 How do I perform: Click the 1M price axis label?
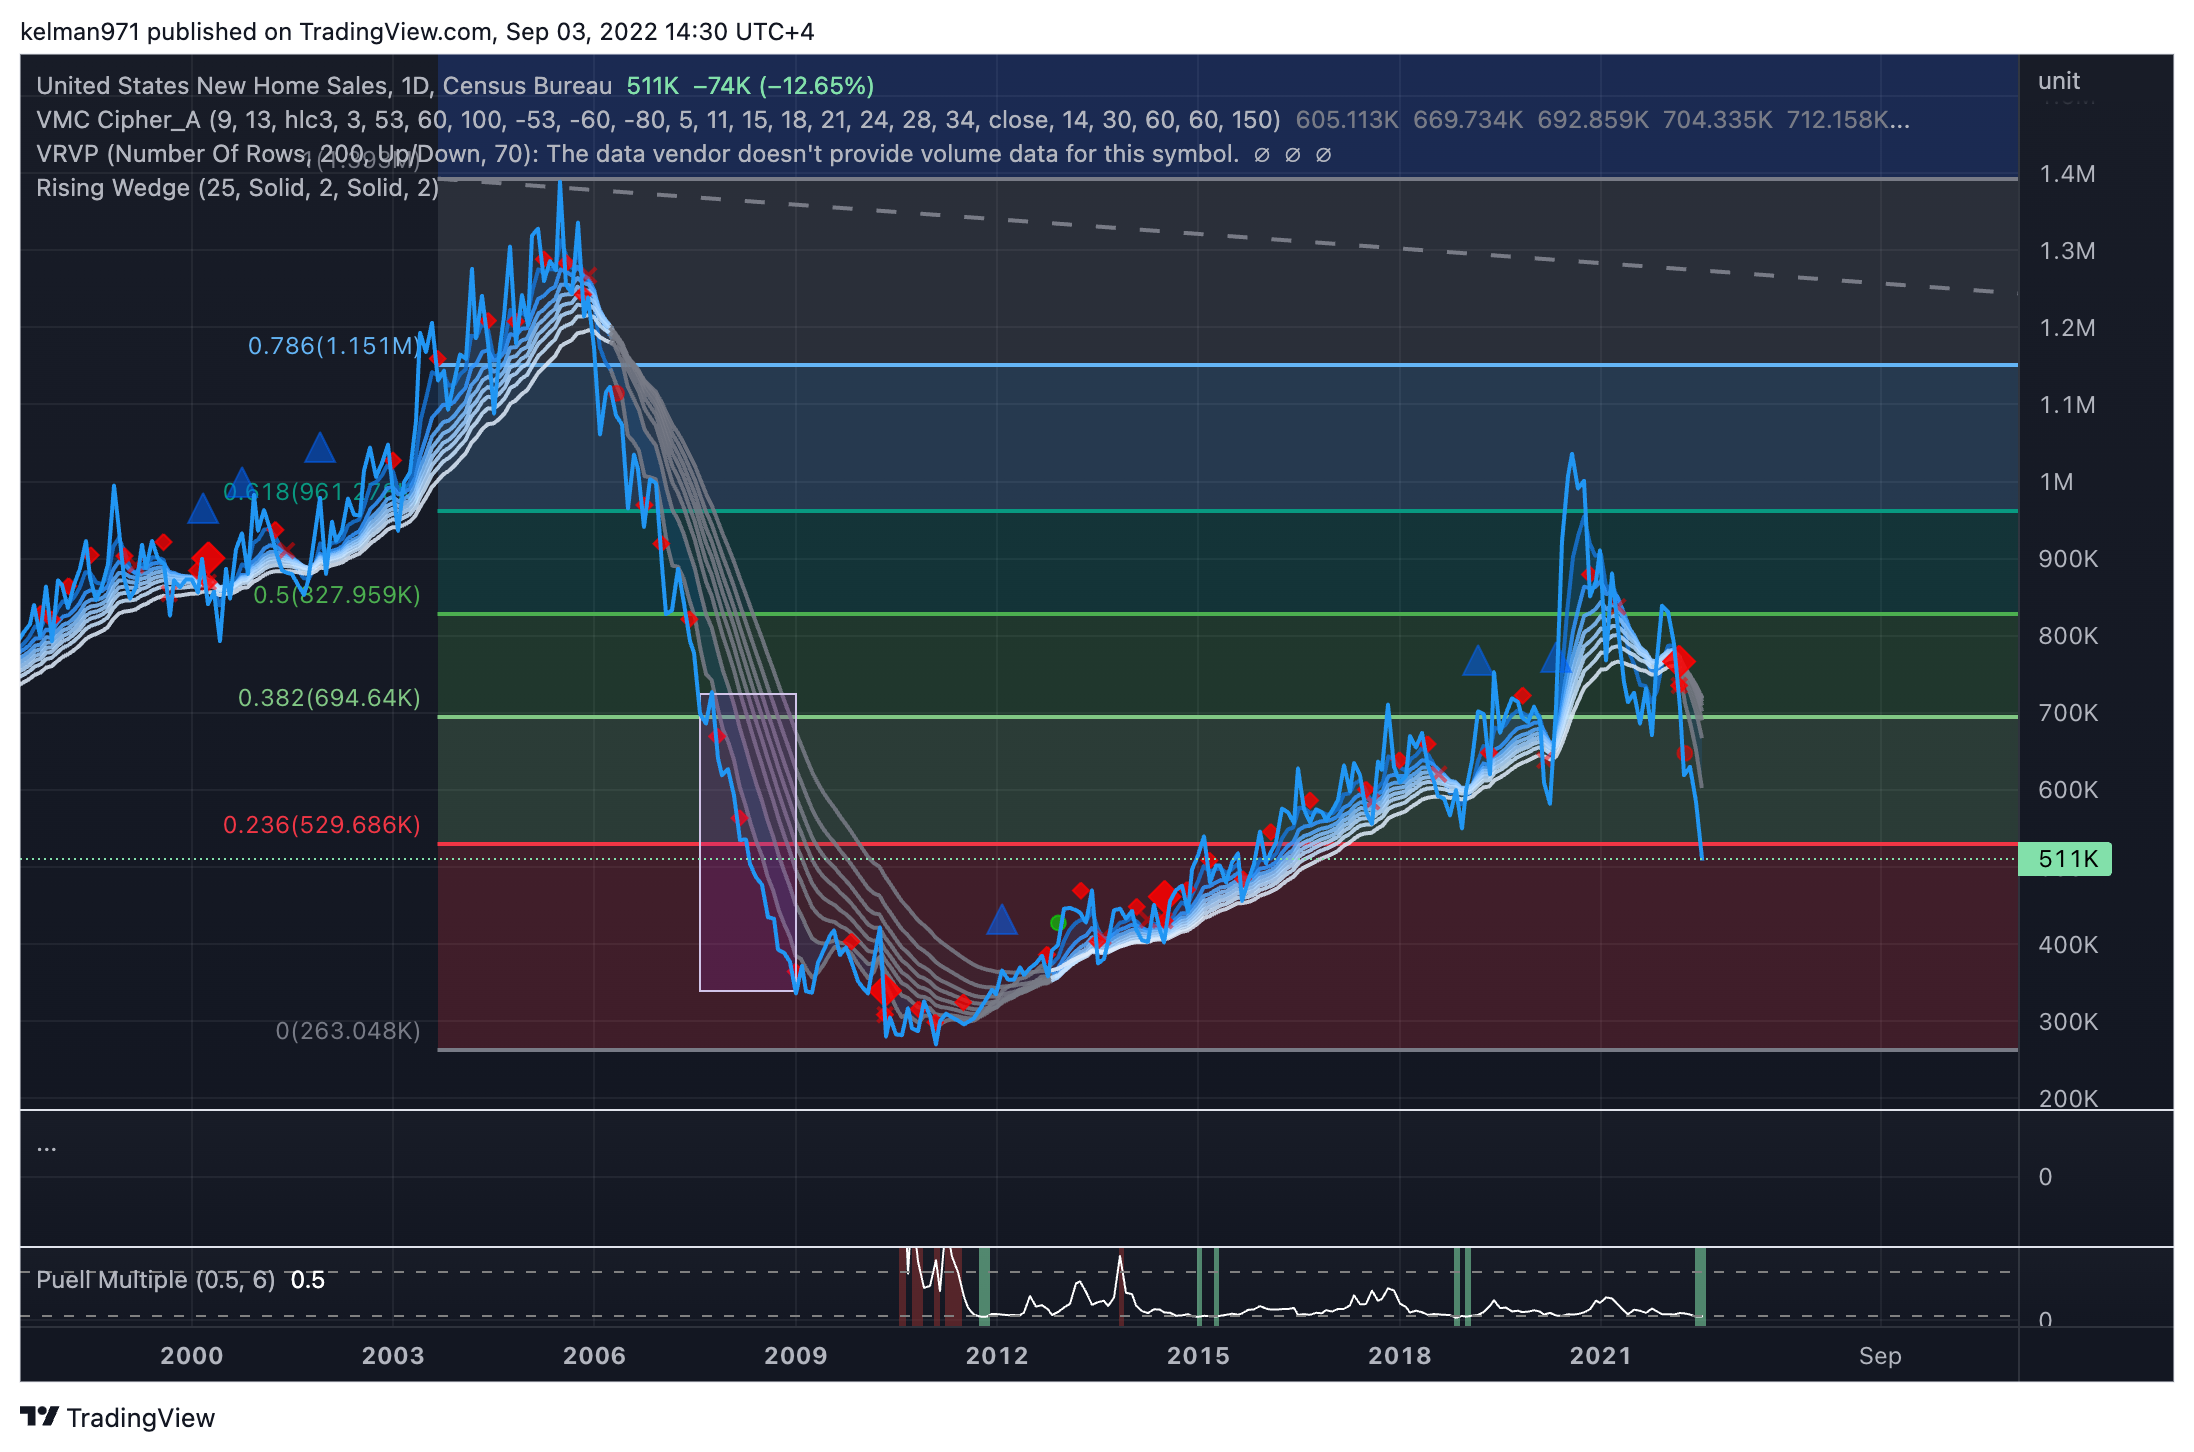tap(2056, 482)
